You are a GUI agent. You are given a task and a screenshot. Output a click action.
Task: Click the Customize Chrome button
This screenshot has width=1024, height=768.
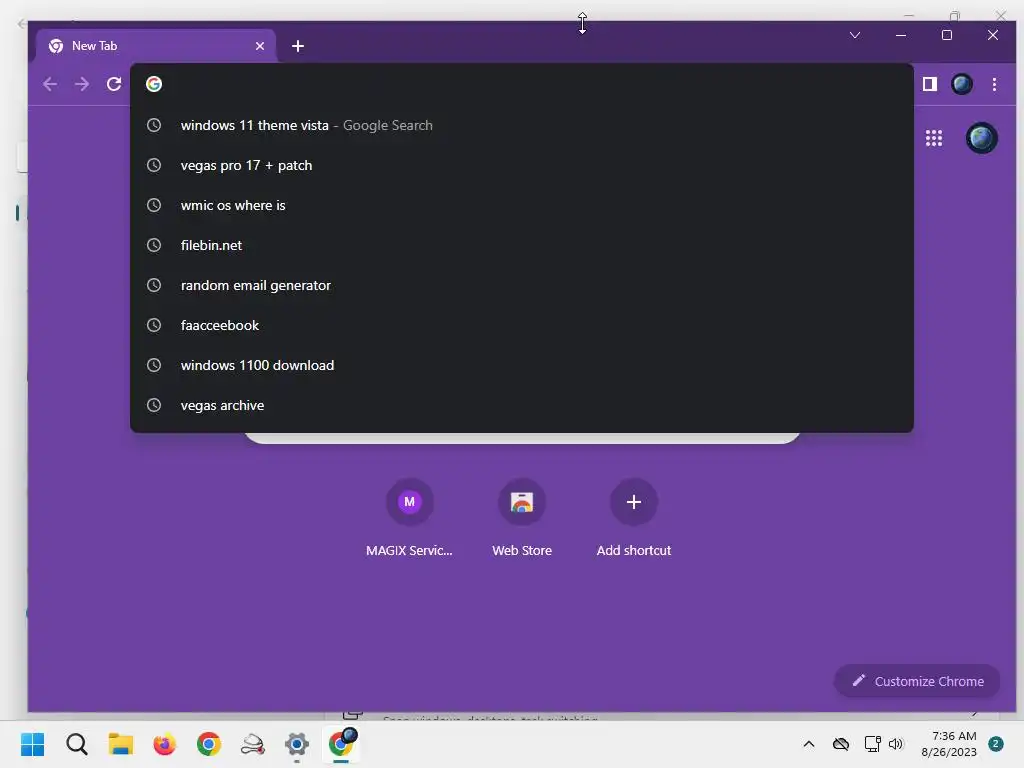pyautogui.click(x=917, y=681)
